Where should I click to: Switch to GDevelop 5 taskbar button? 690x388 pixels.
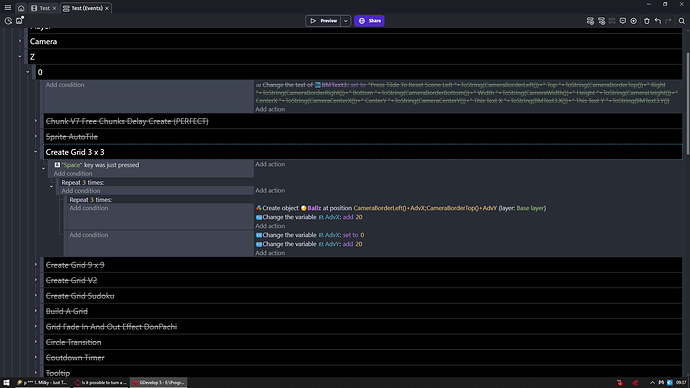[159, 383]
